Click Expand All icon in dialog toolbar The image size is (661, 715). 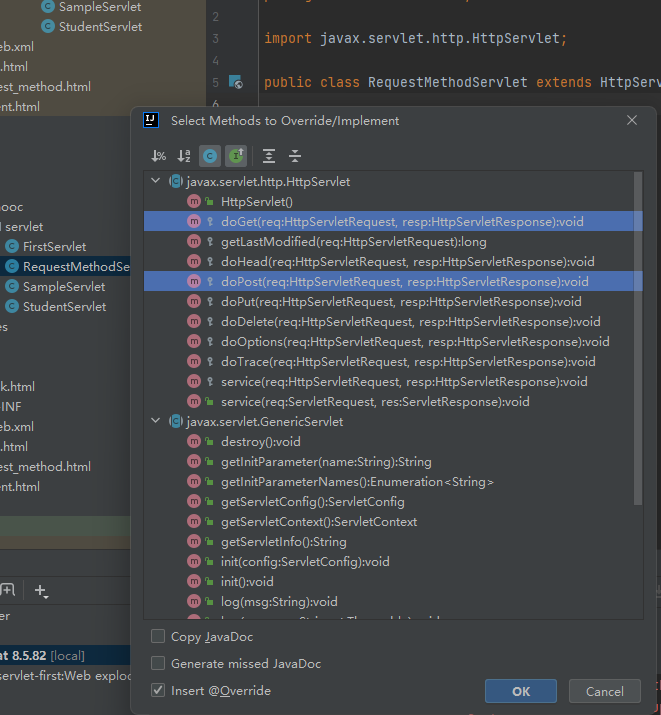pos(269,156)
